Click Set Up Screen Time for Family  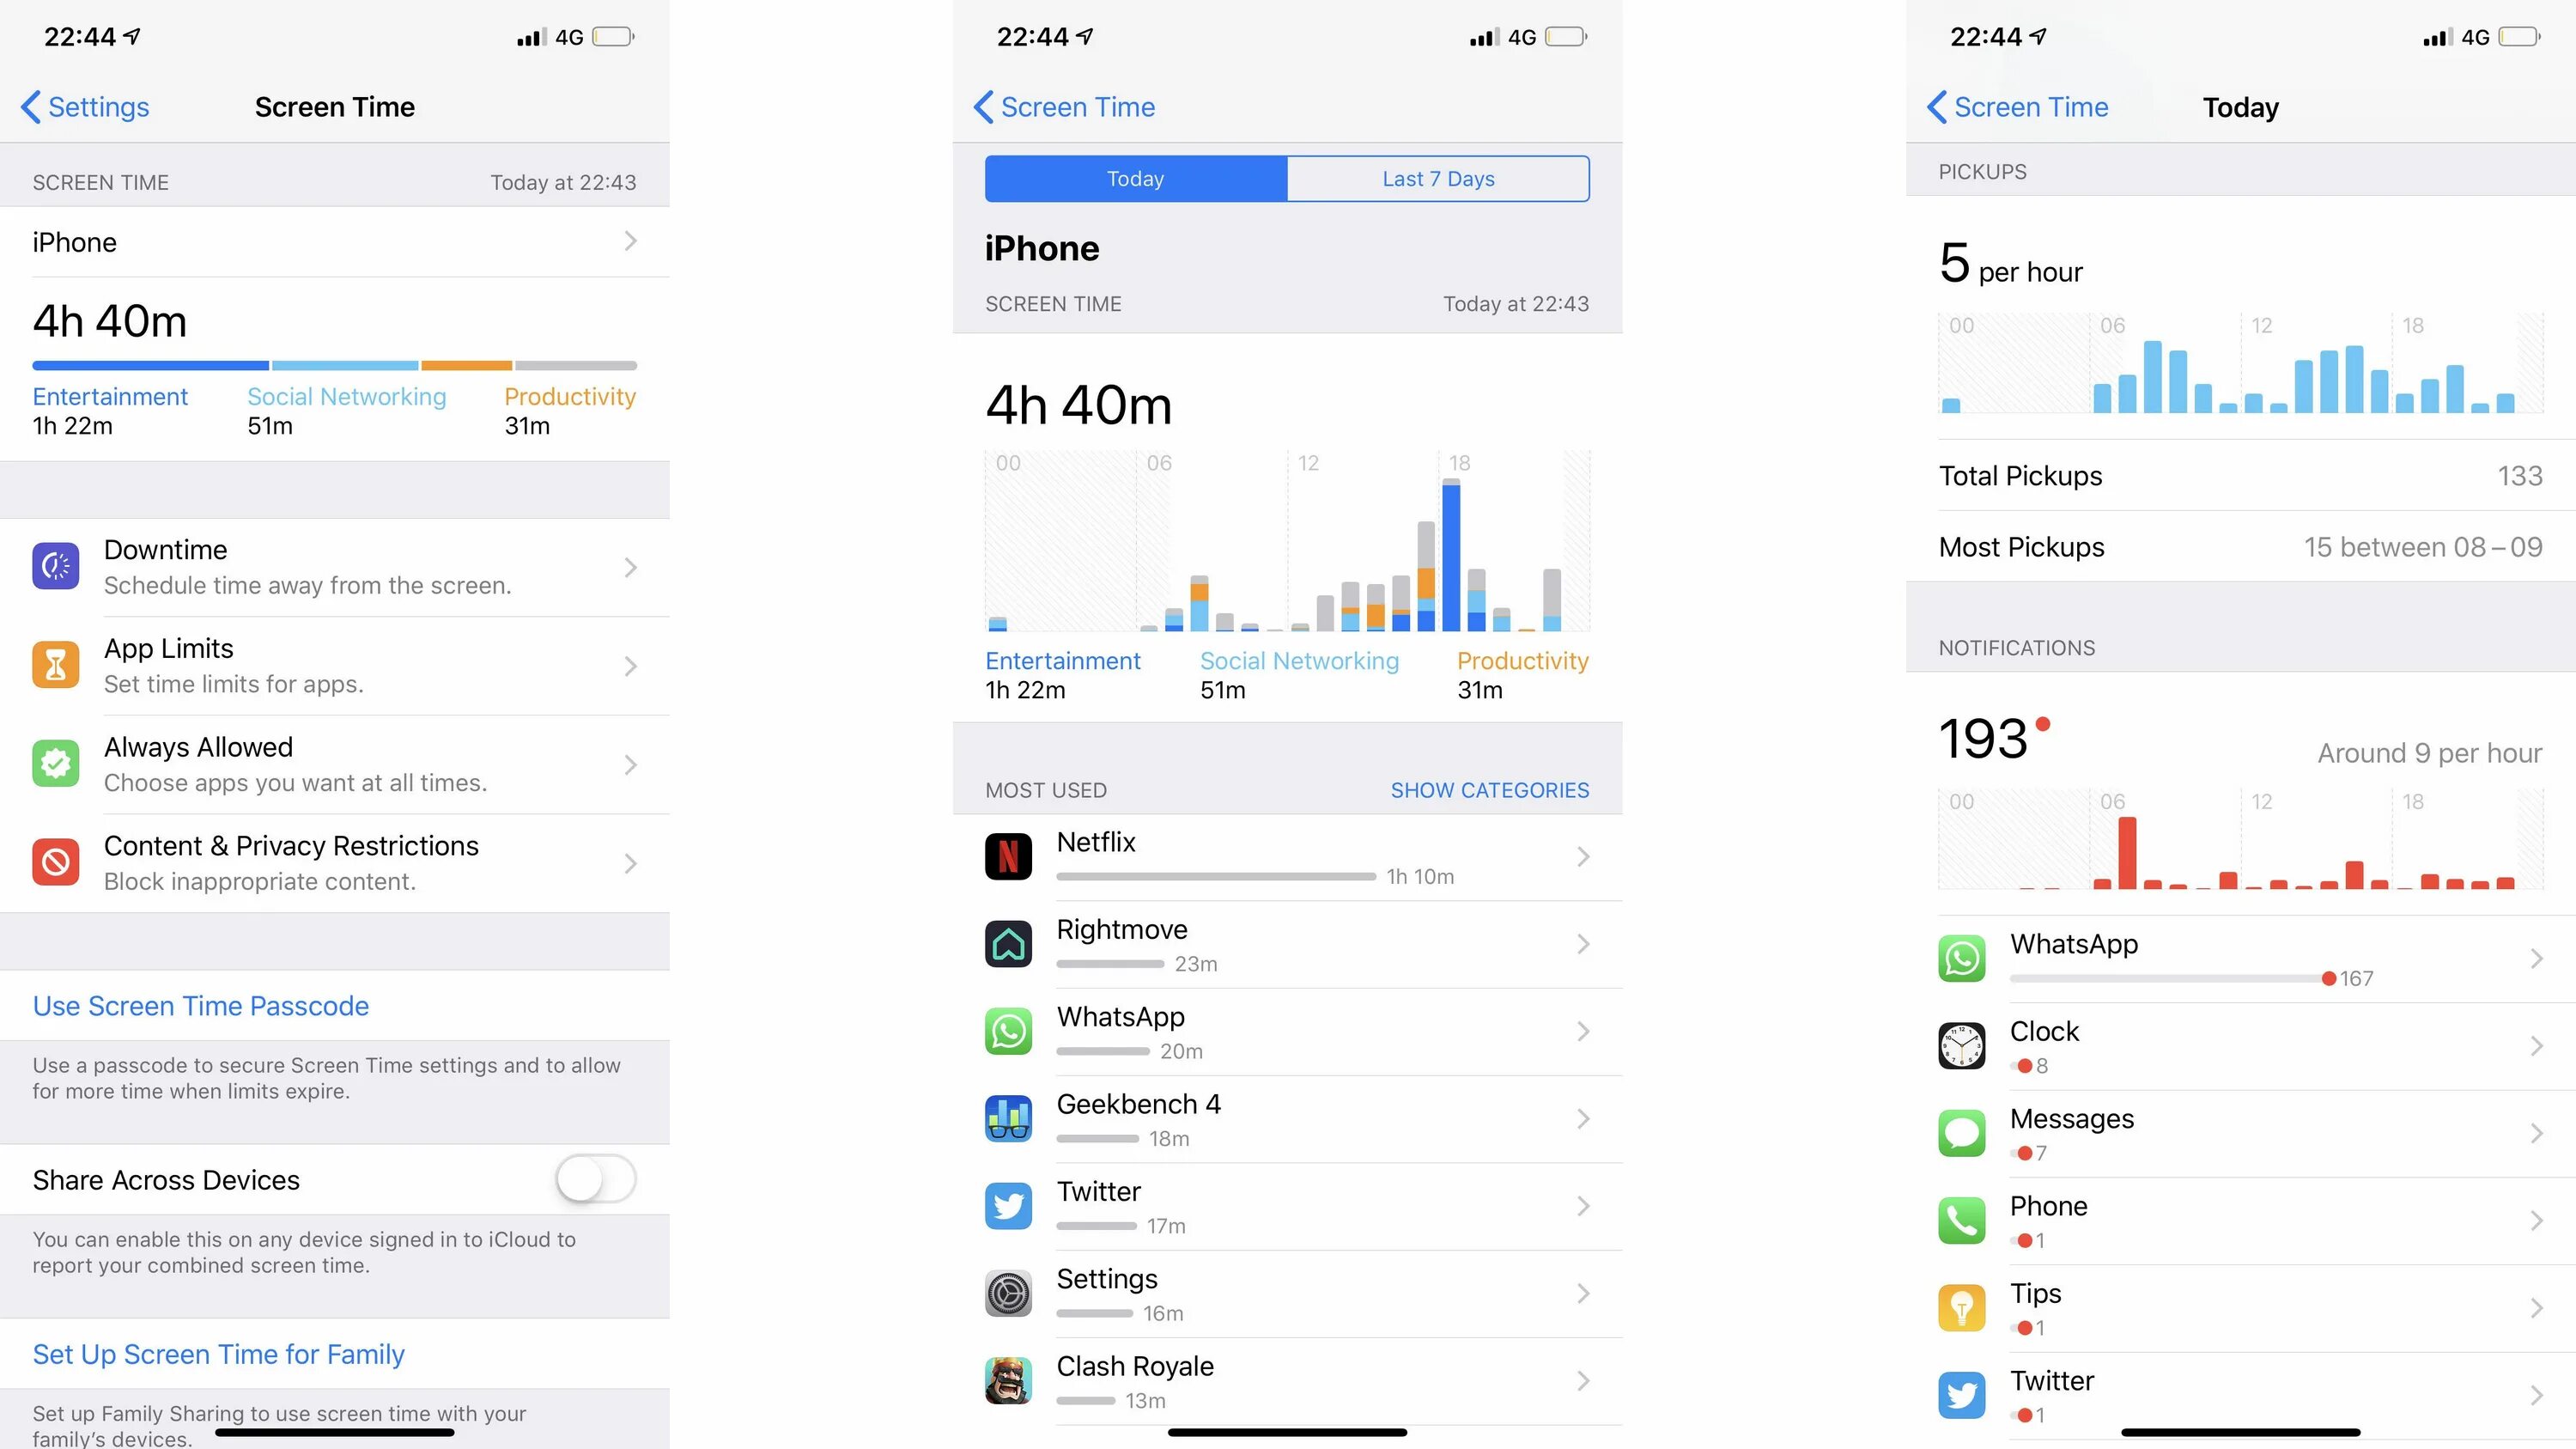tap(217, 1354)
